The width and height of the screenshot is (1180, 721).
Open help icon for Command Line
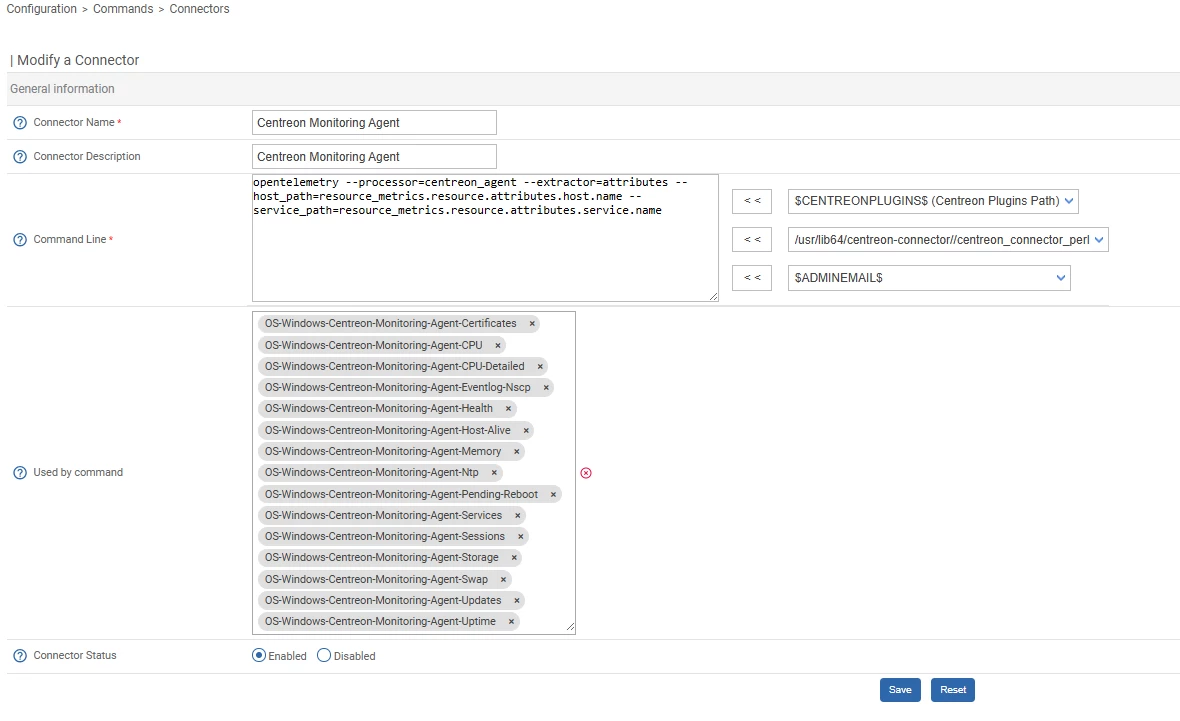(x=20, y=239)
